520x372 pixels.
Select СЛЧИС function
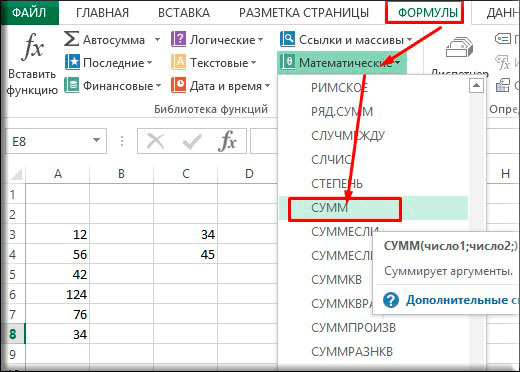click(373, 160)
